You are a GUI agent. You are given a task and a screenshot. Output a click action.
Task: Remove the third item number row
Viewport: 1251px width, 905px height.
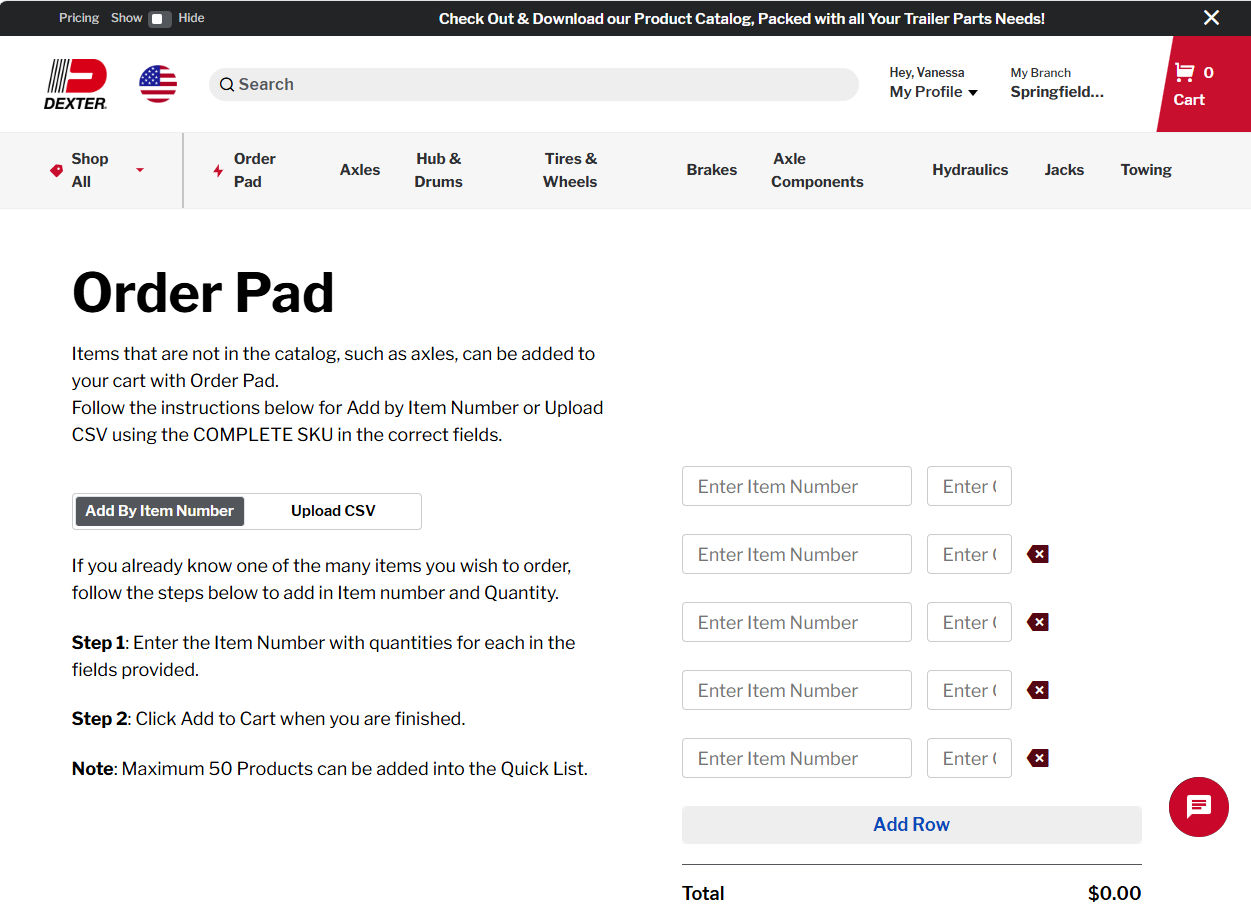tap(1038, 622)
